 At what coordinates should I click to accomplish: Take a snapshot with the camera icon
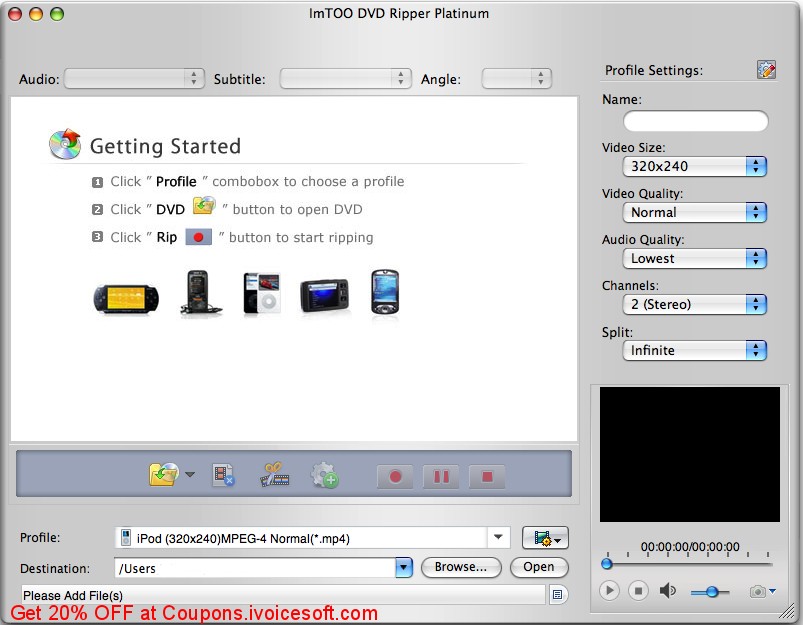point(756,591)
